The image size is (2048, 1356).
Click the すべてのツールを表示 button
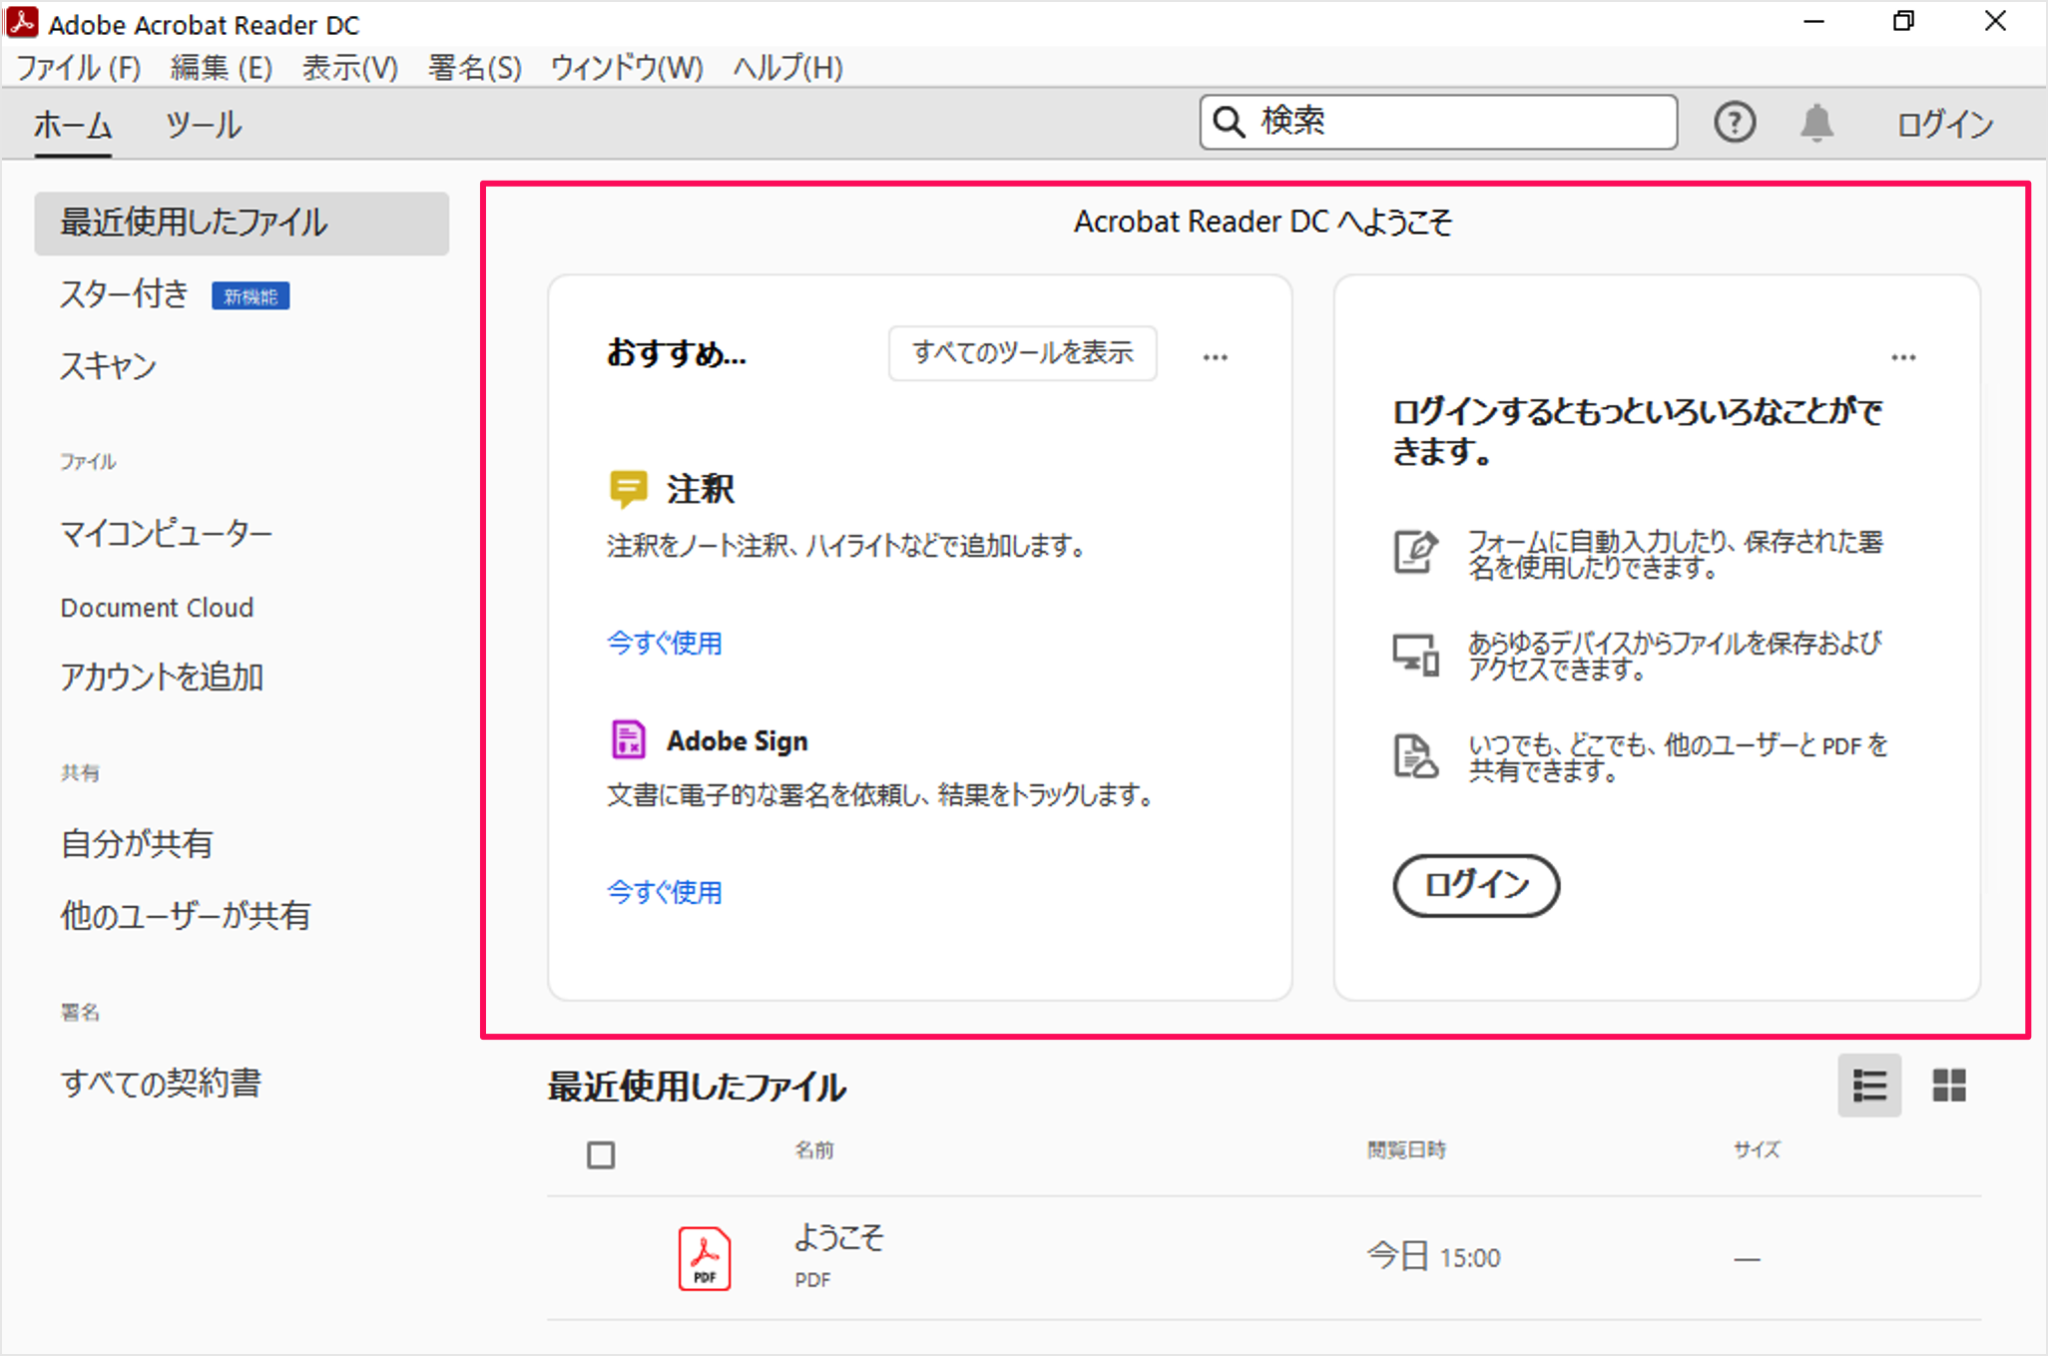1022,353
